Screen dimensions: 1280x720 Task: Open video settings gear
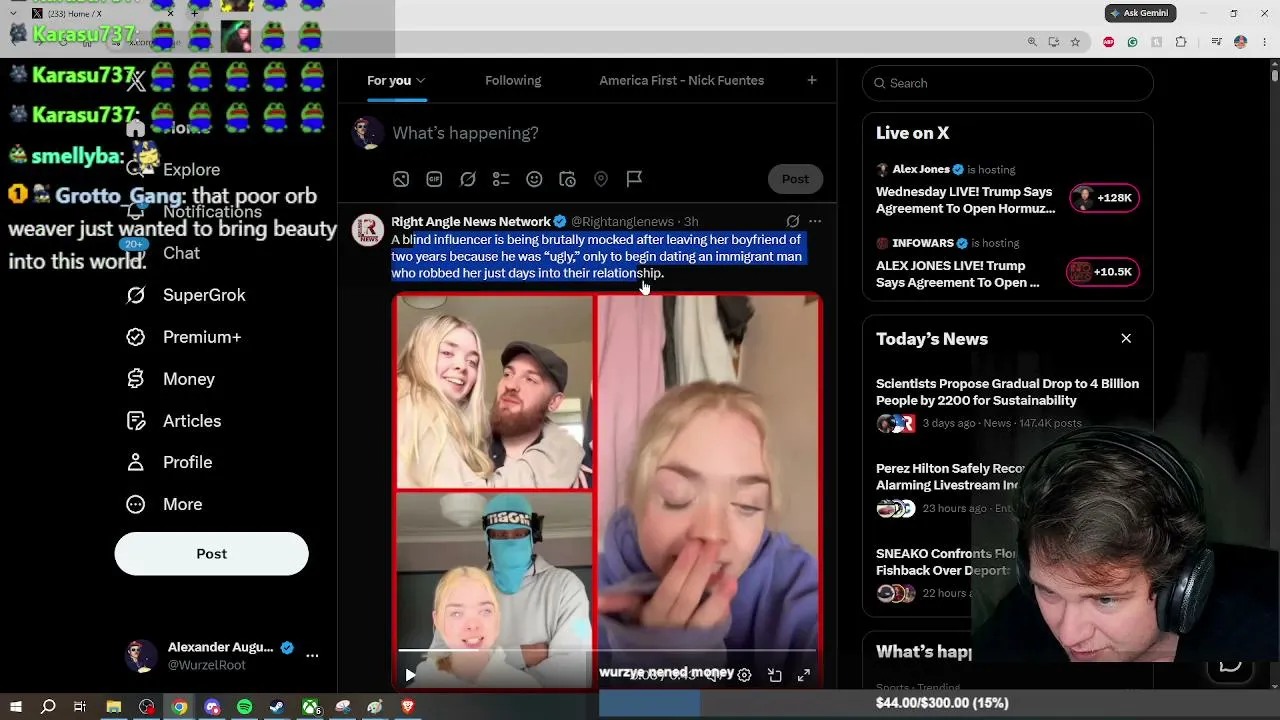744,676
